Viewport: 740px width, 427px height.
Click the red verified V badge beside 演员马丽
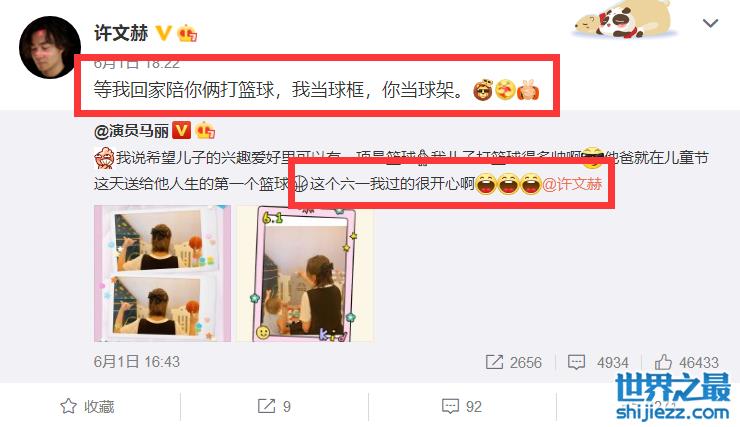(x=181, y=130)
